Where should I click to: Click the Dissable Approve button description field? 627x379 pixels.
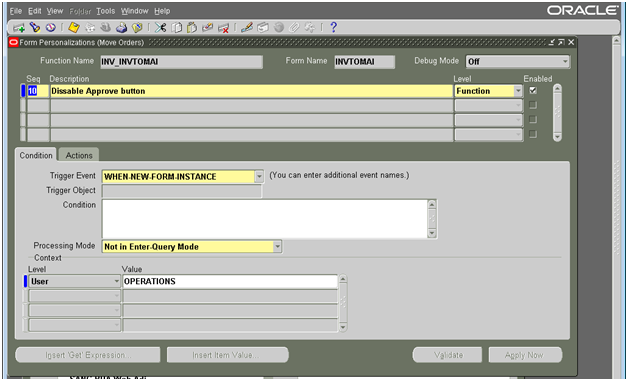[x=252, y=91]
